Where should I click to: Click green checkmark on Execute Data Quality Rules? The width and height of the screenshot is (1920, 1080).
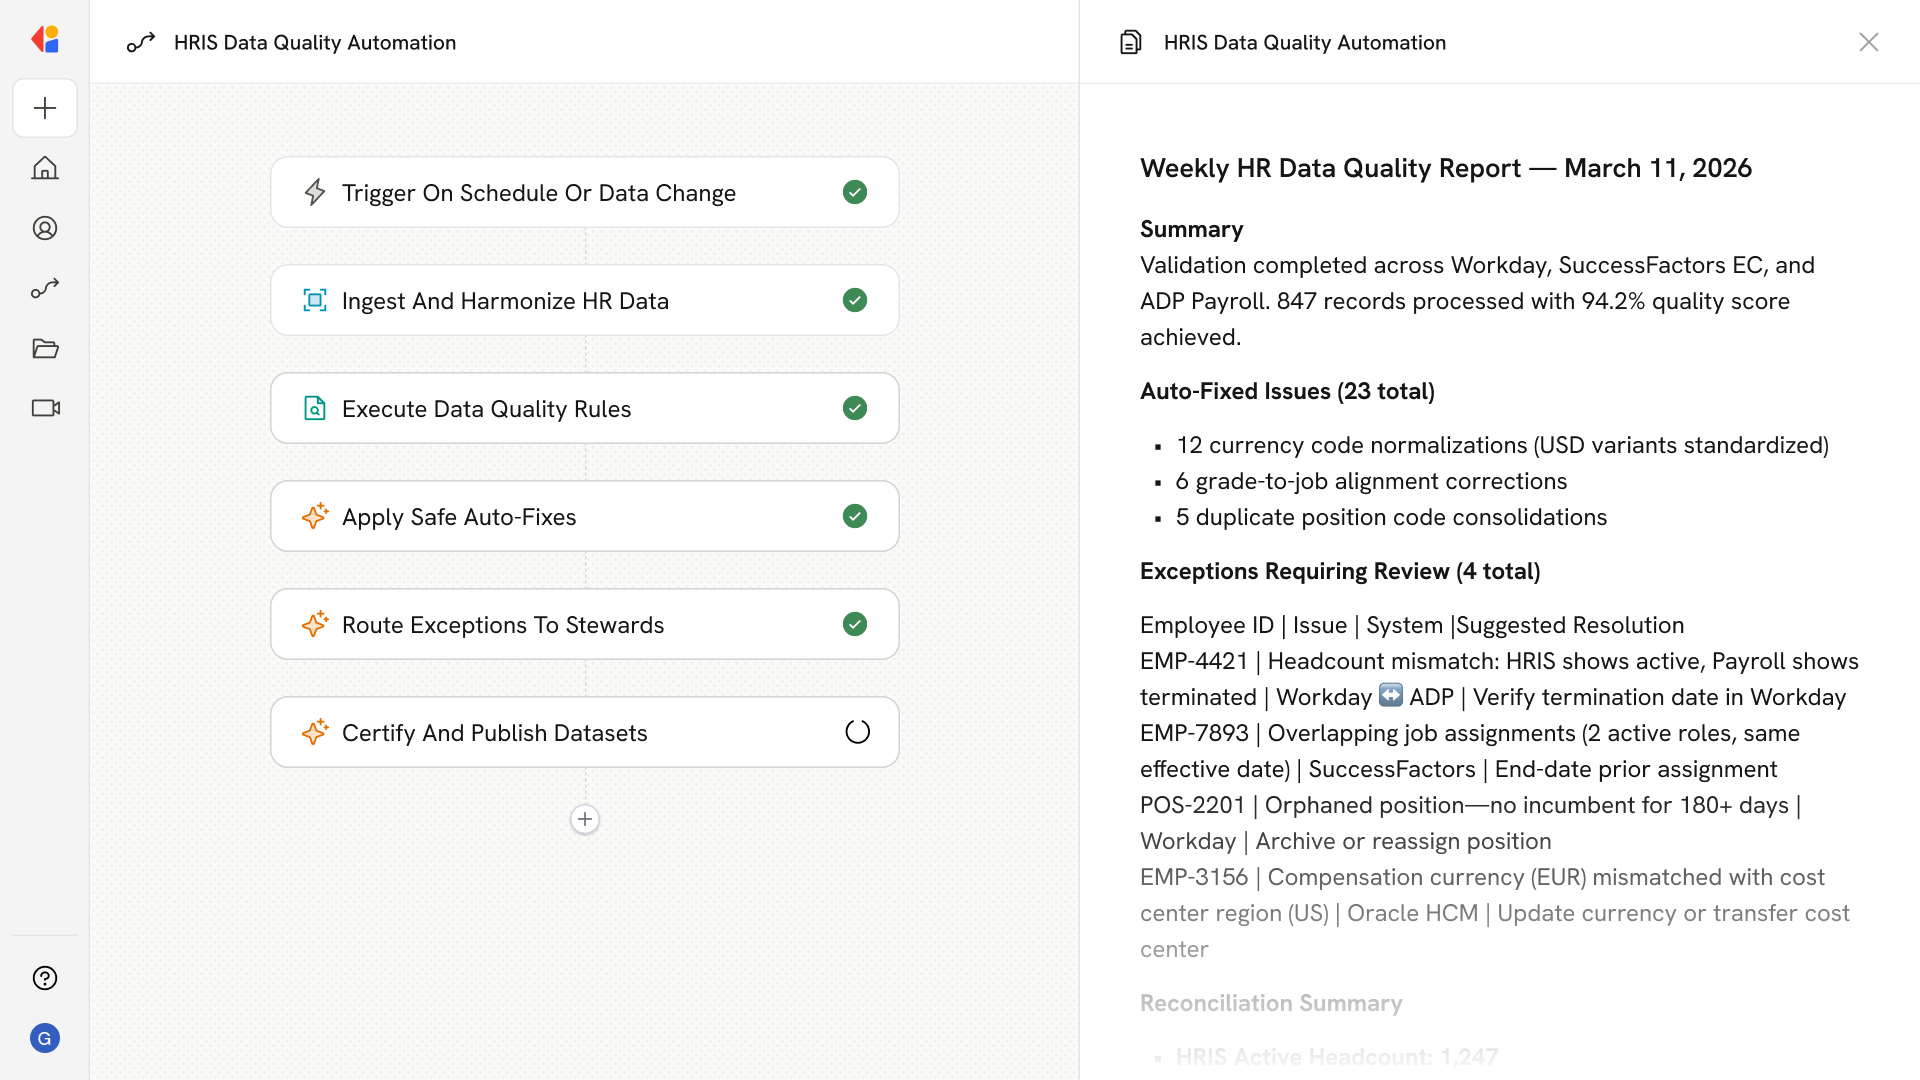coord(854,408)
